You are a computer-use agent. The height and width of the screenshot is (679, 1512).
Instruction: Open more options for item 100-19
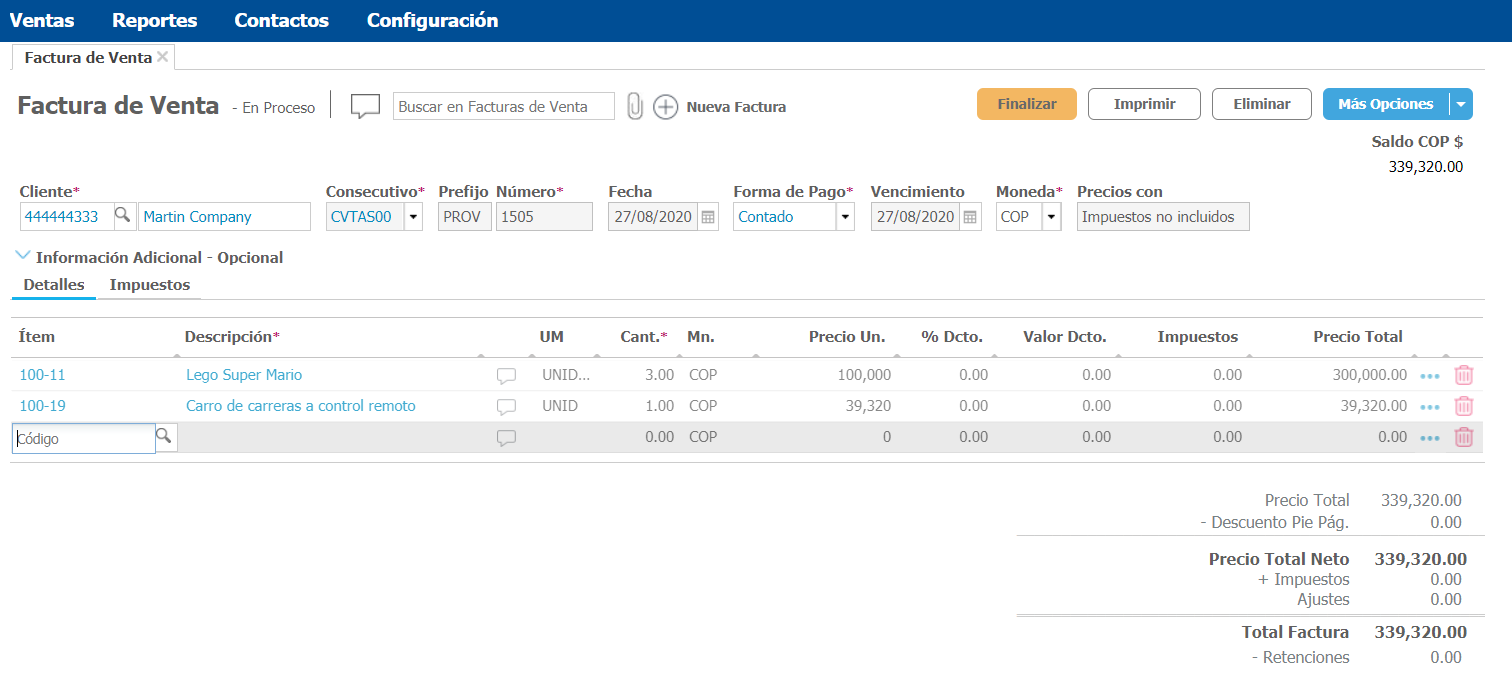[x=1430, y=407]
